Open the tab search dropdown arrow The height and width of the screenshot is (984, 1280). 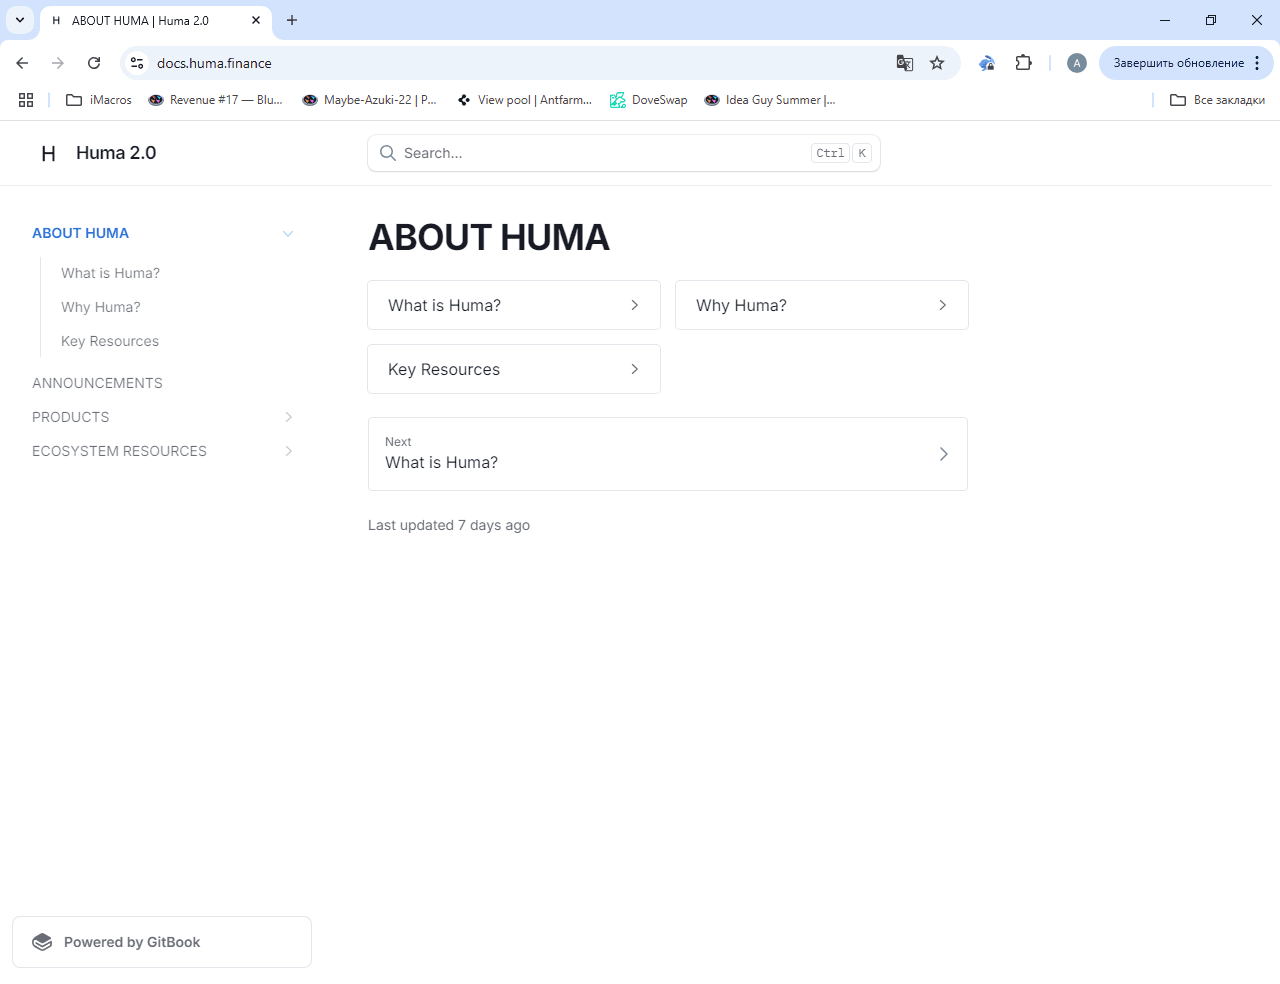[20, 20]
